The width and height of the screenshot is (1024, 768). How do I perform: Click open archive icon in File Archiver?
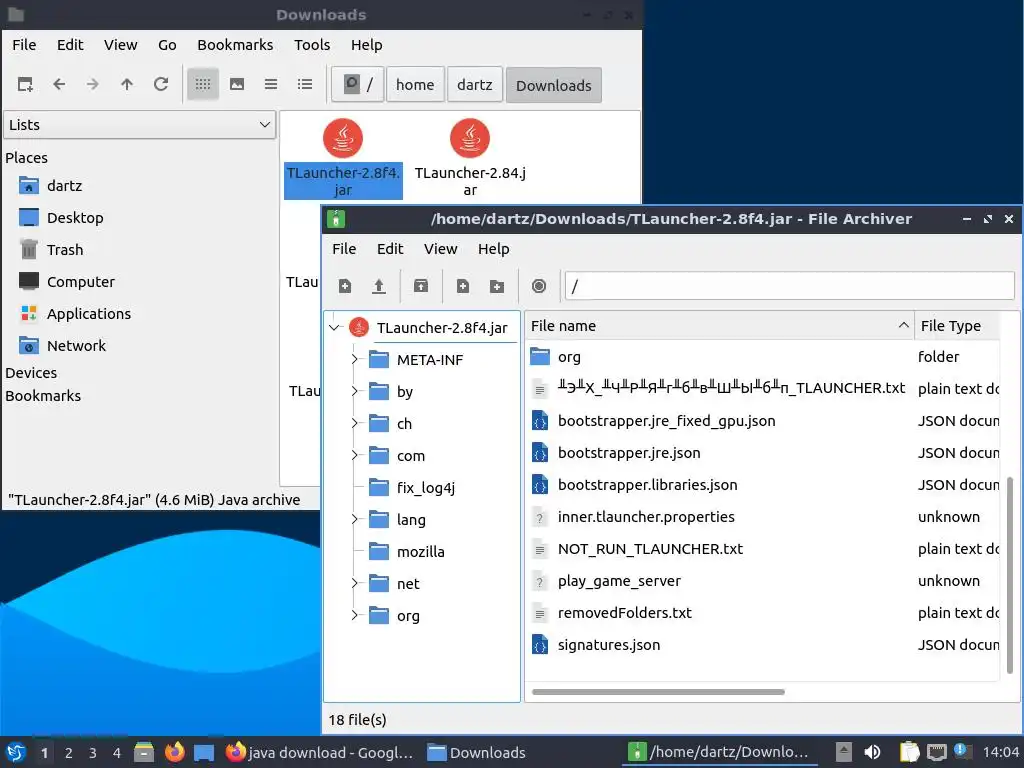pyautogui.click(x=379, y=286)
